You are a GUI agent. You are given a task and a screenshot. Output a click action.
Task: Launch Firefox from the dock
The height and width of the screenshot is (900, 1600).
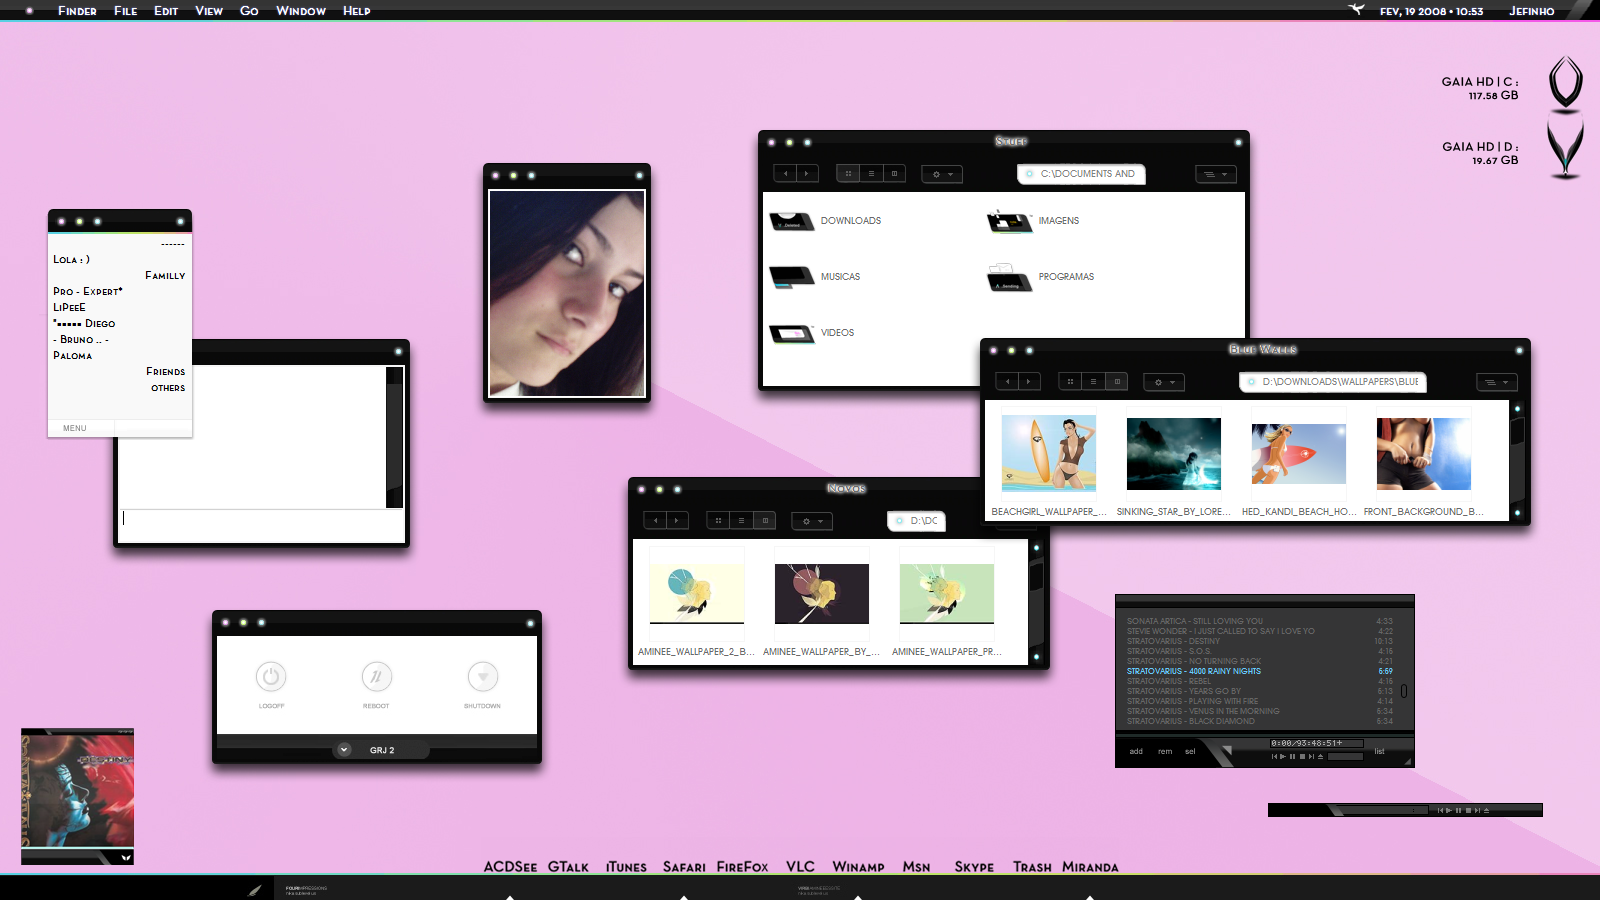(x=742, y=867)
